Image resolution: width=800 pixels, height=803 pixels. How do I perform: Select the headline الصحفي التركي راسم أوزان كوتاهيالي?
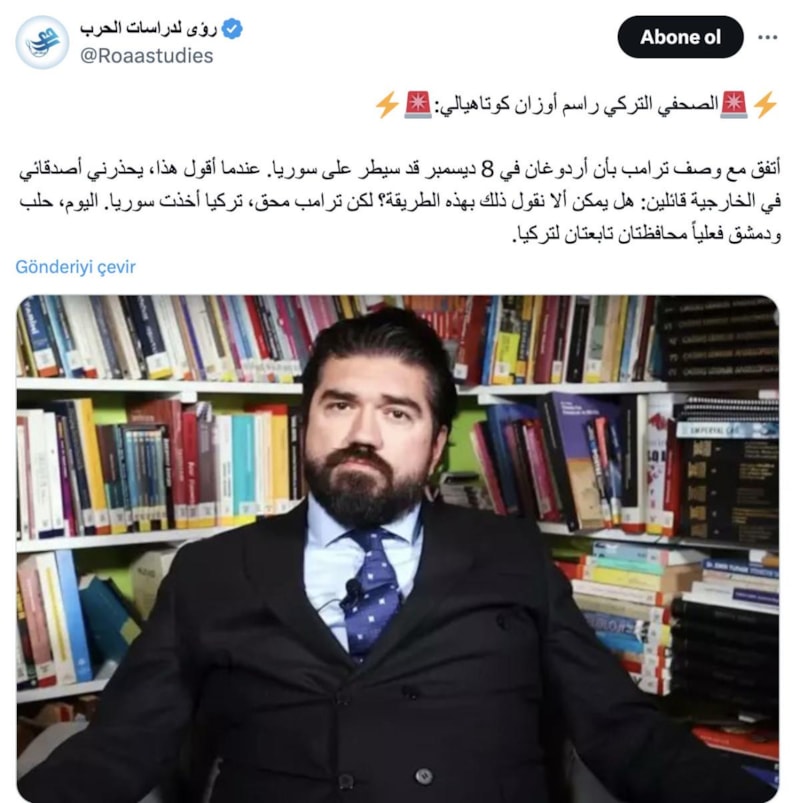click(576, 105)
